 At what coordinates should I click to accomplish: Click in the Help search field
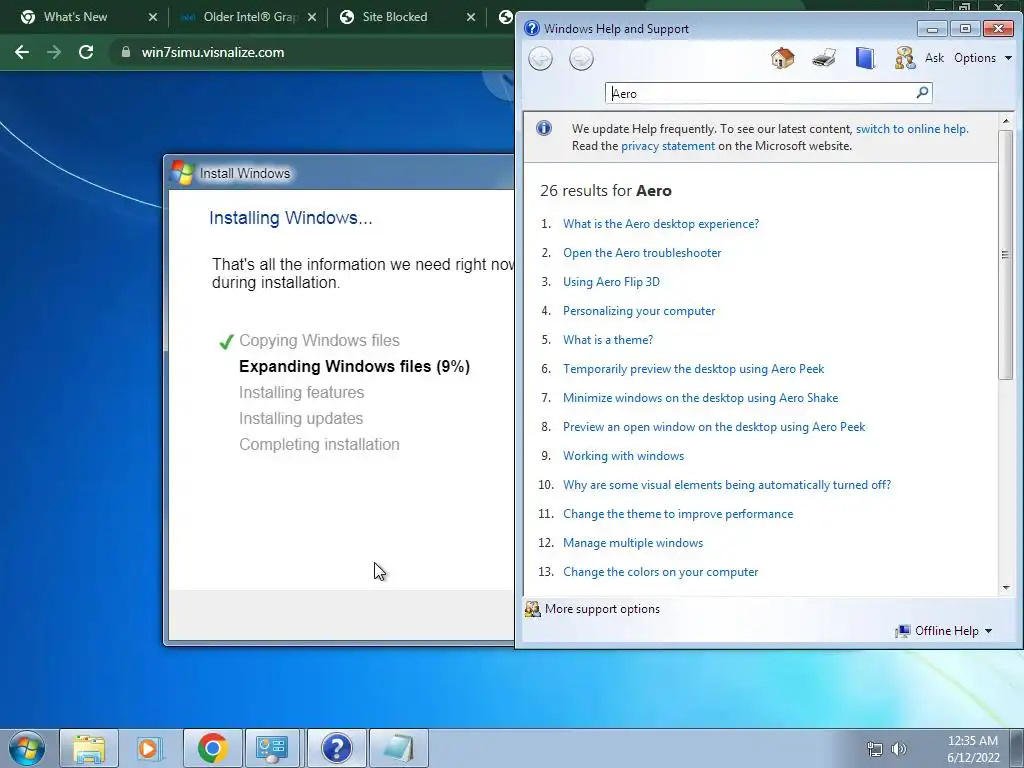coord(761,93)
